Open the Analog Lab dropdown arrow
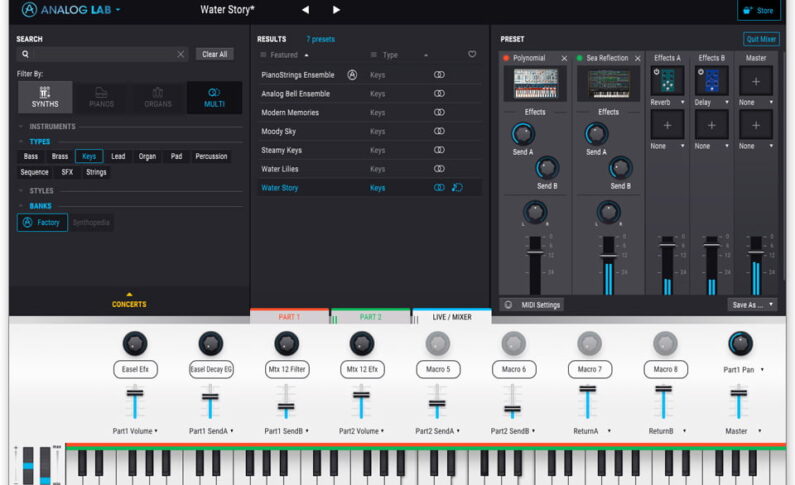 point(118,10)
